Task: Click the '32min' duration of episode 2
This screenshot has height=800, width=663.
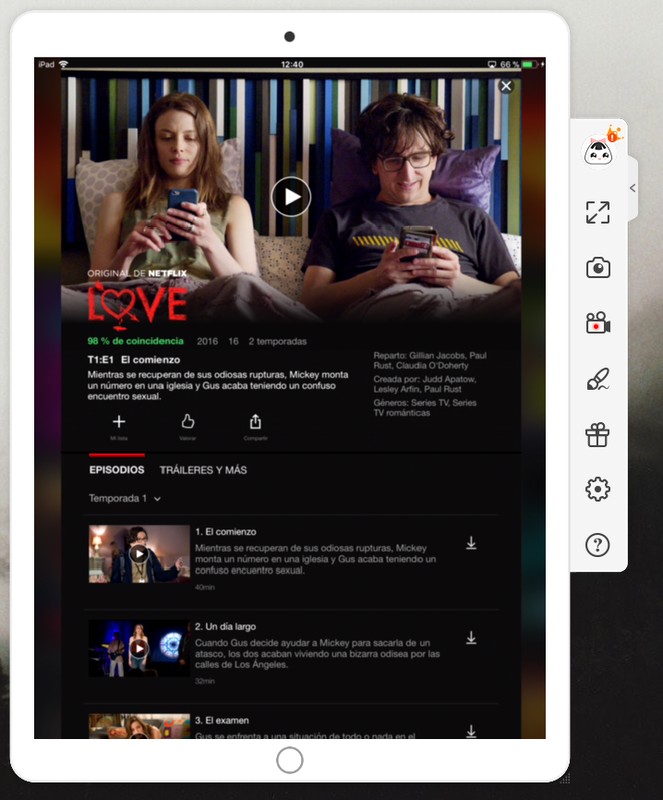Action: pos(205,681)
